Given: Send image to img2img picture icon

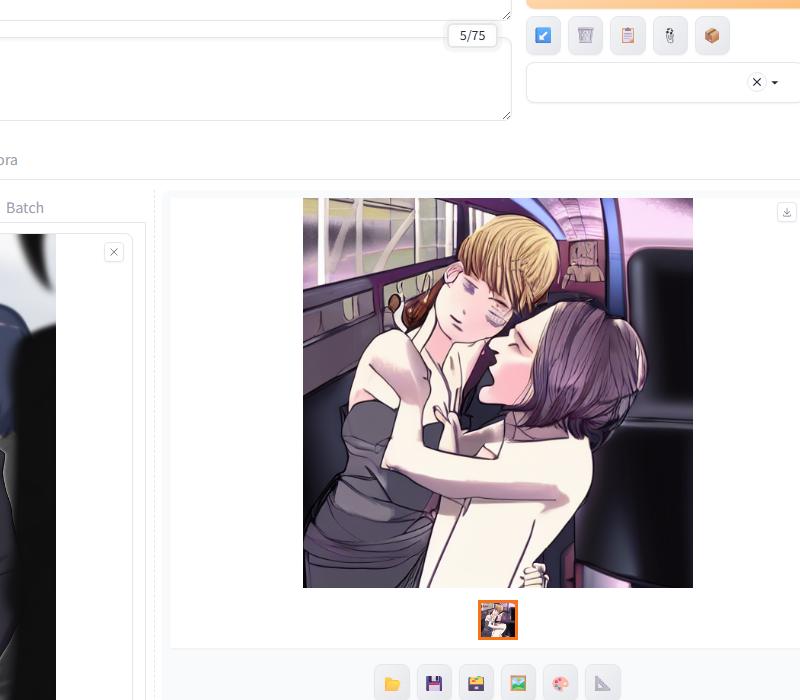Looking at the screenshot, I should click(x=518, y=683).
